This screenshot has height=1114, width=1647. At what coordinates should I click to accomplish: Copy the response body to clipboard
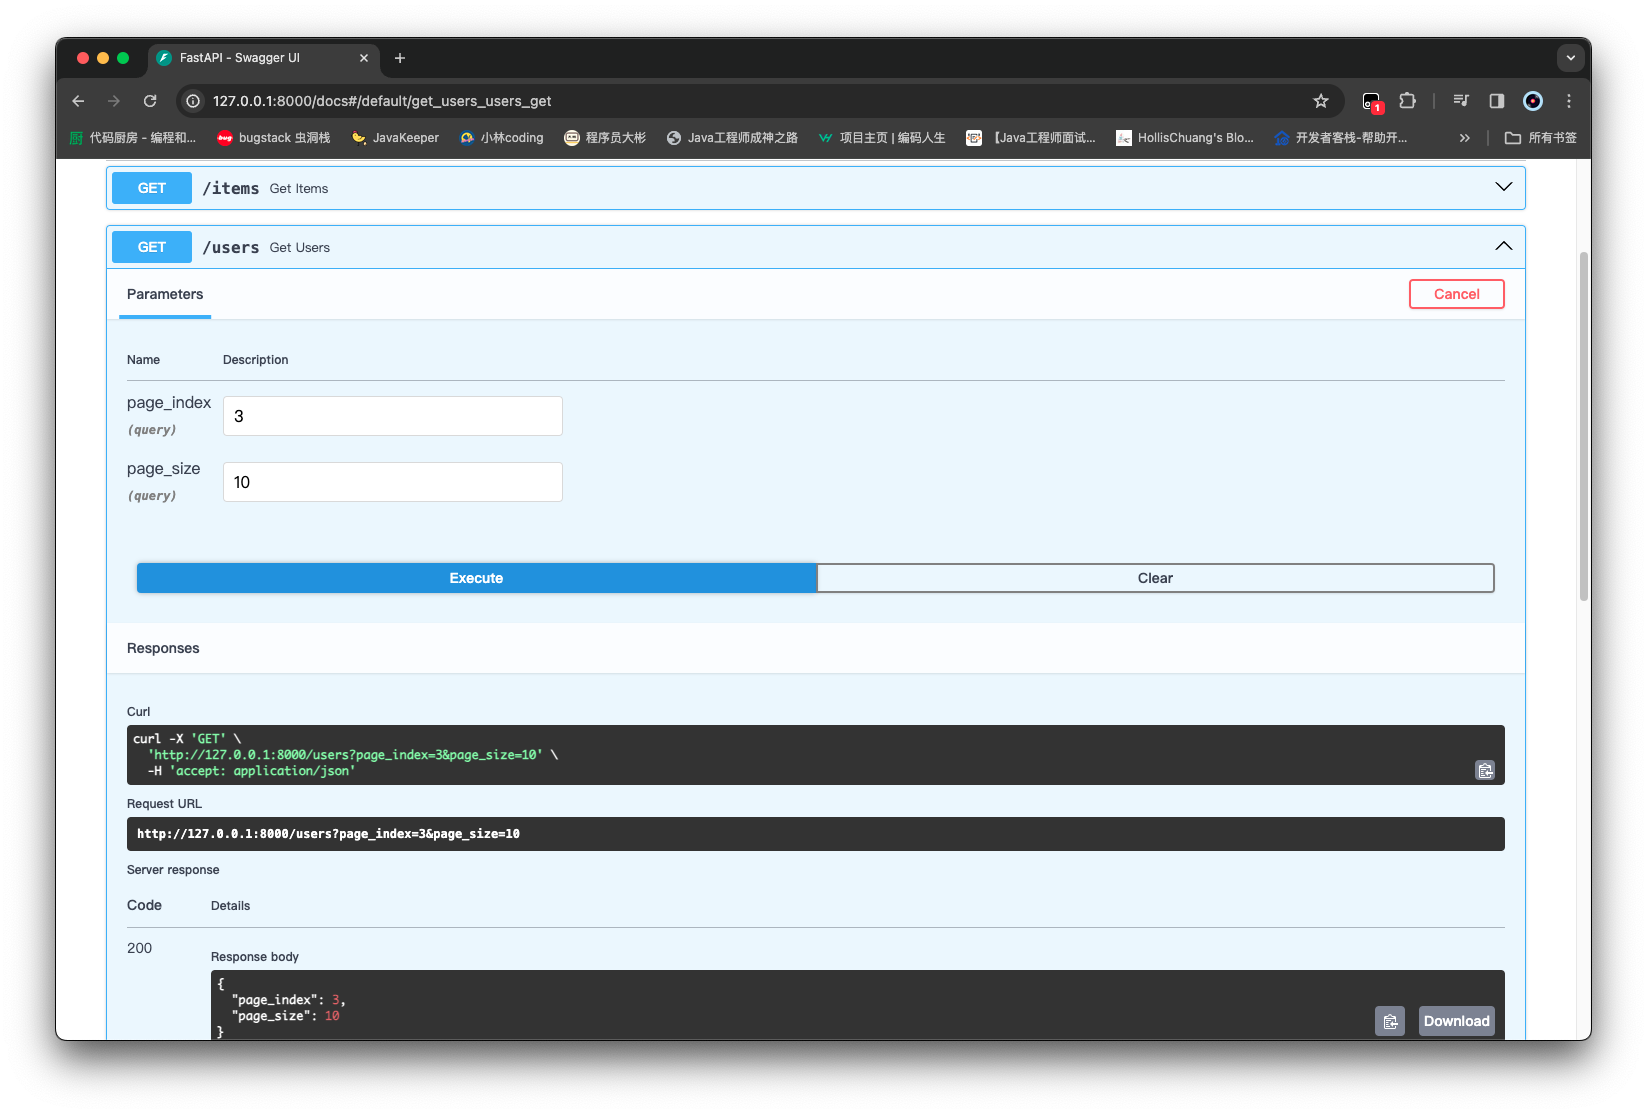pos(1390,1021)
